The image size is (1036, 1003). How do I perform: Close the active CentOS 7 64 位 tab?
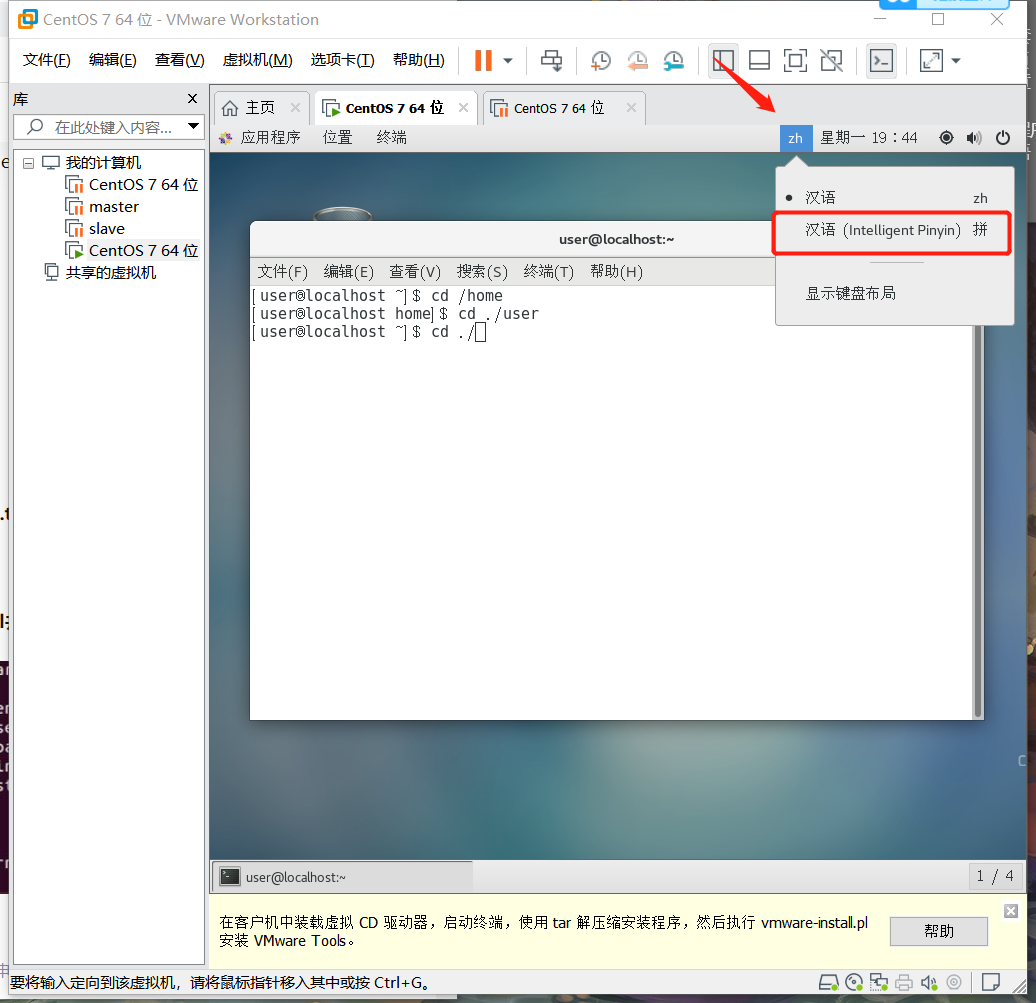click(x=463, y=108)
